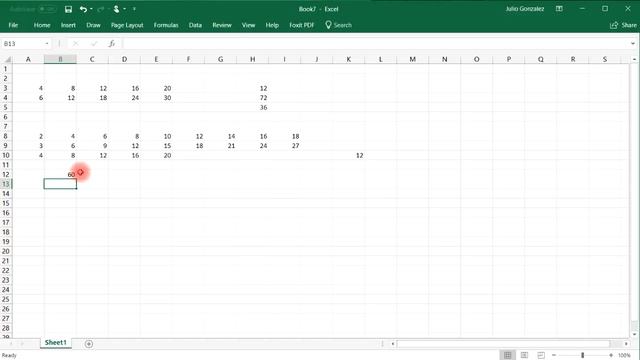
Task: Click account name Julio Gonzalez
Action: coord(524,9)
